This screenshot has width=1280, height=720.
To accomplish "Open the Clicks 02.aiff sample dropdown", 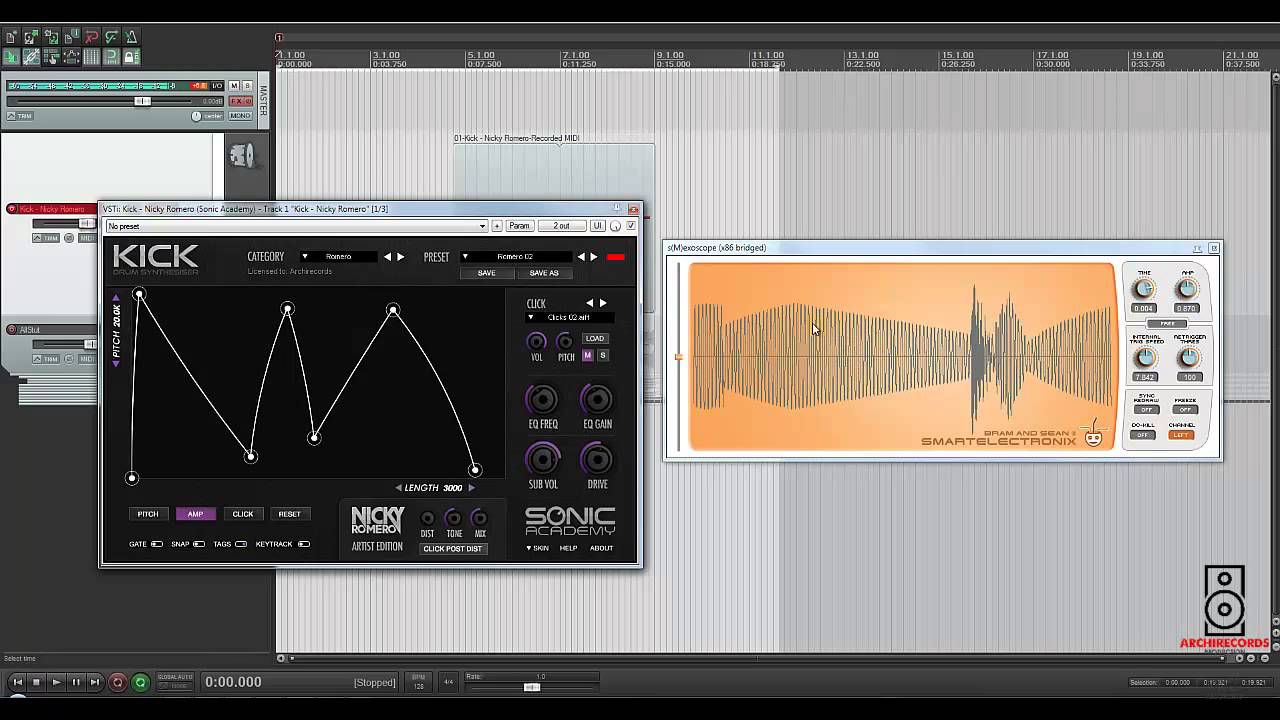I will pos(569,317).
